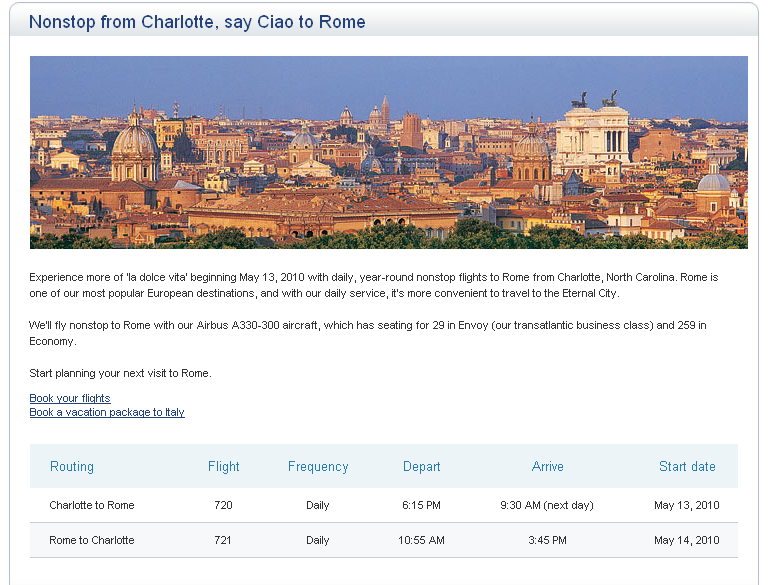Click the 'Frequency' column header
Image resolution: width=770 pixels, height=585 pixels.
pyautogui.click(x=318, y=466)
